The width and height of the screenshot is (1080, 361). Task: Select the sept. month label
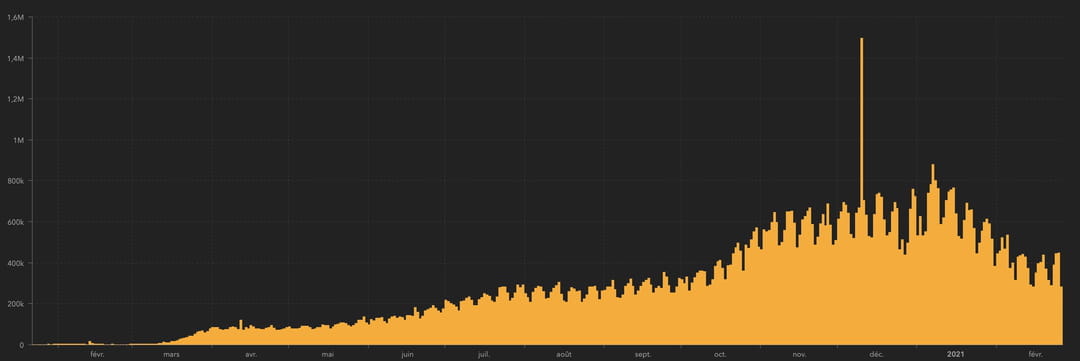point(643,354)
